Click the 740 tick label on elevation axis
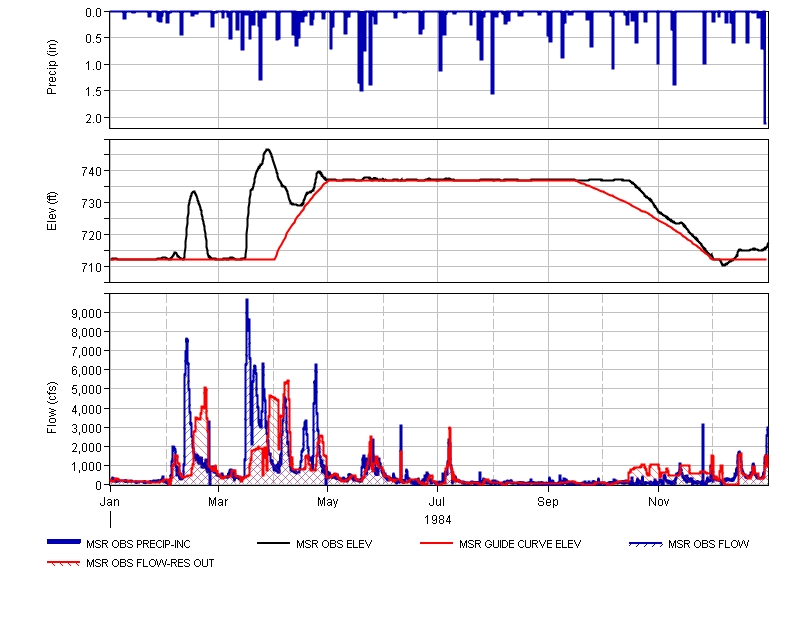The height and width of the screenshot is (627, 800). click(92, 171)
